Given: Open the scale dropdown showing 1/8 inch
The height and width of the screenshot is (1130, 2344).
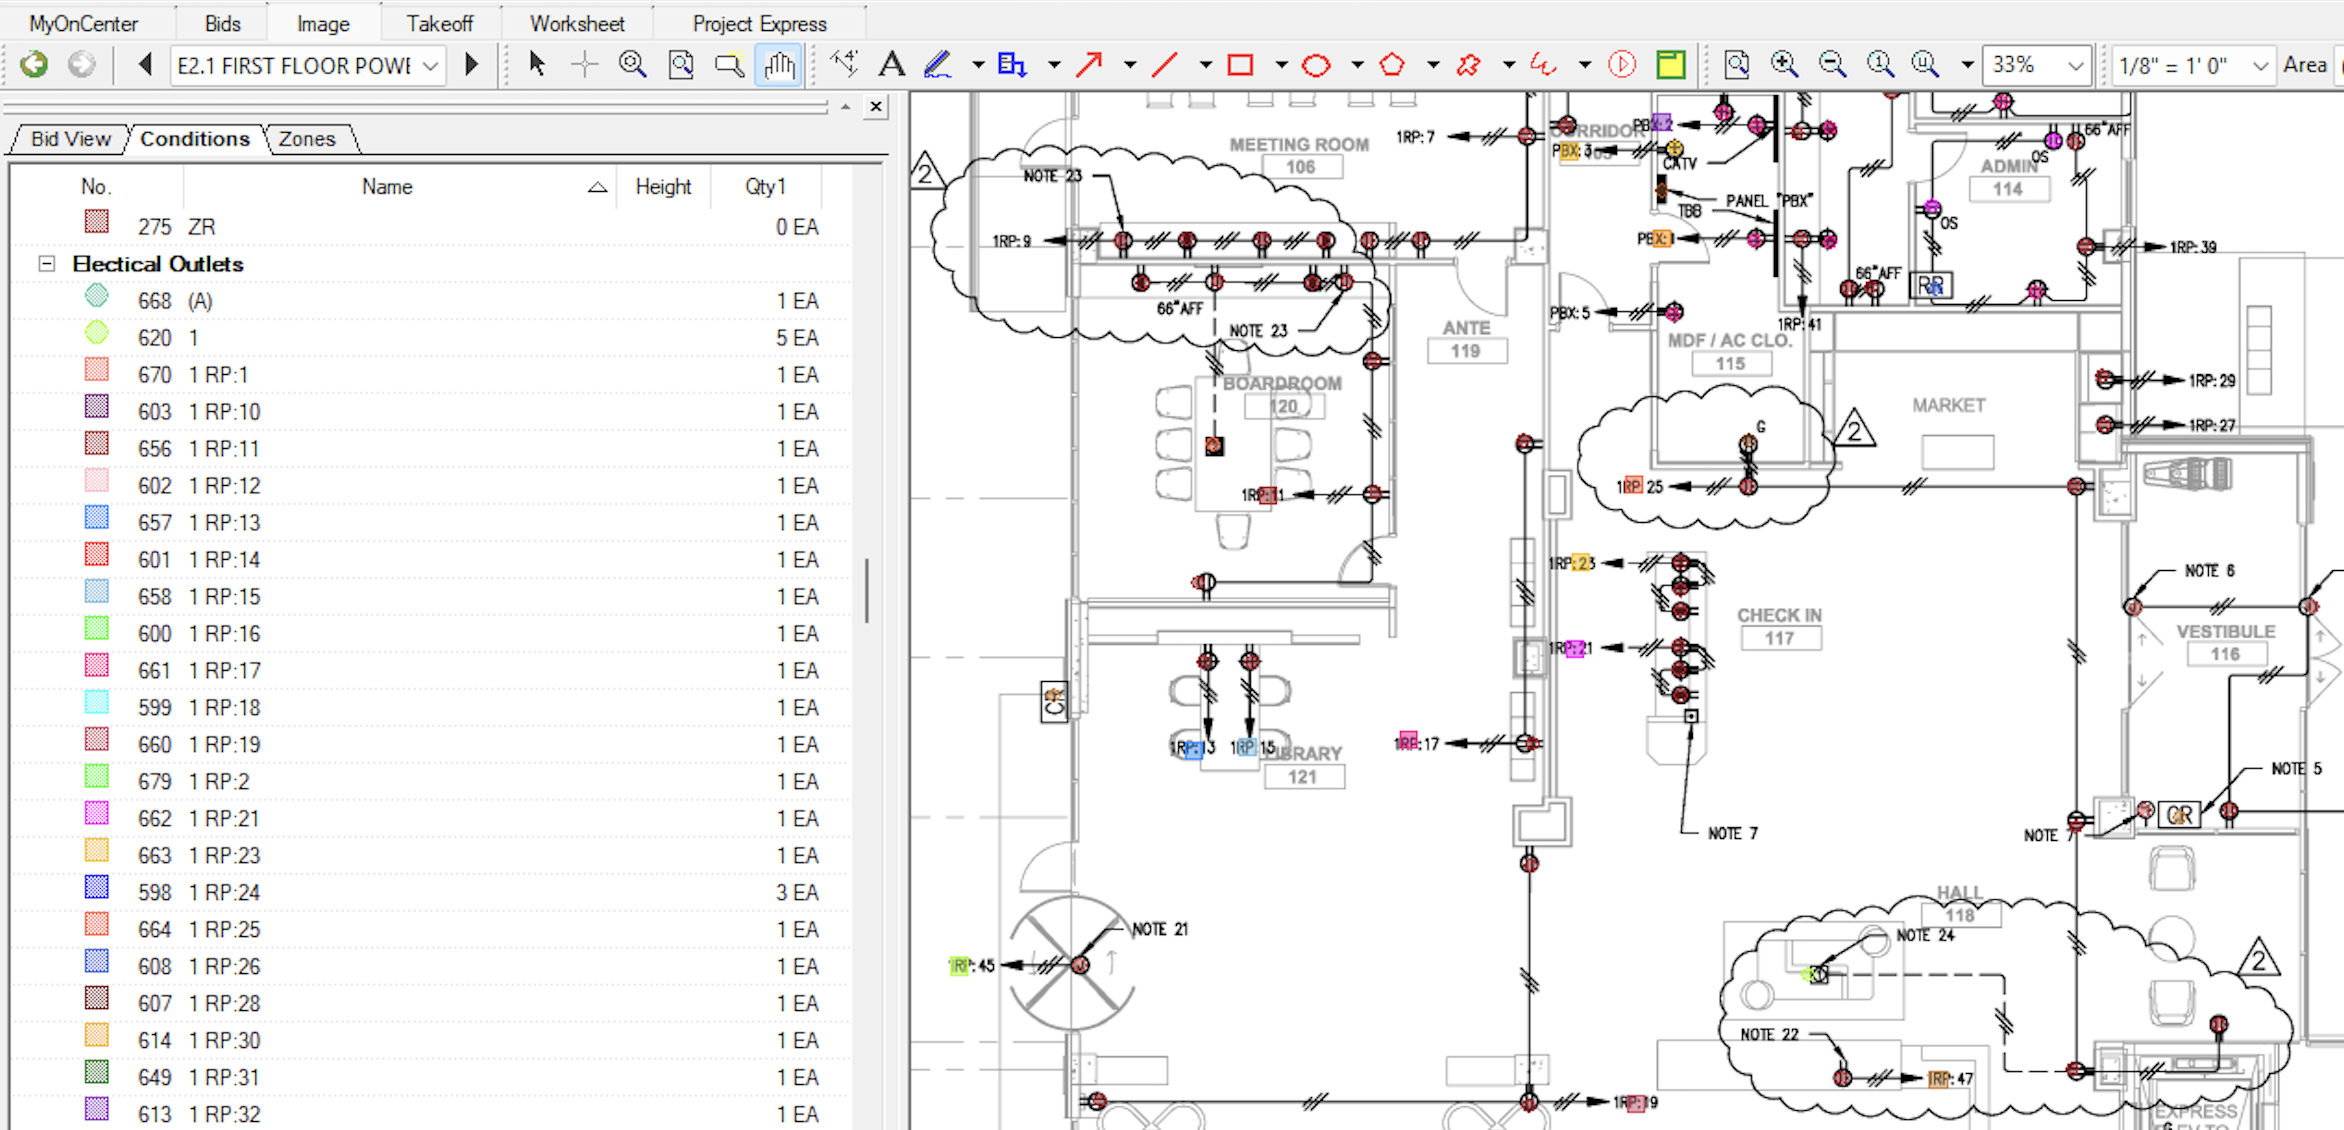Looking at the screenshot, I should 2262,64.
